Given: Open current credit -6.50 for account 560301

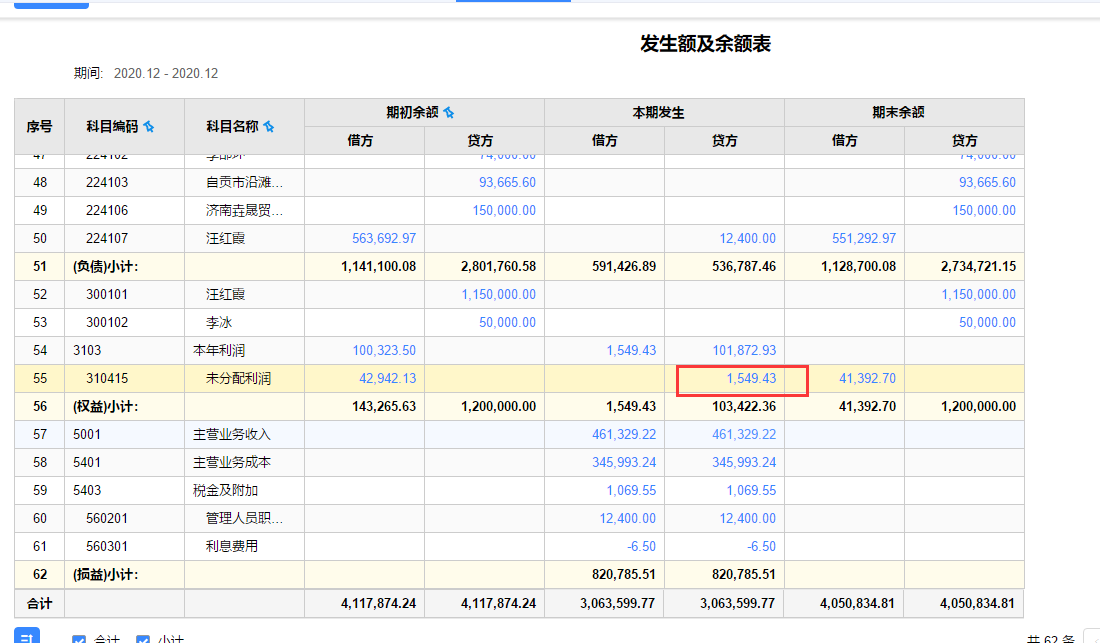Looking at the screenshot, I should click(x=761, y=547).
